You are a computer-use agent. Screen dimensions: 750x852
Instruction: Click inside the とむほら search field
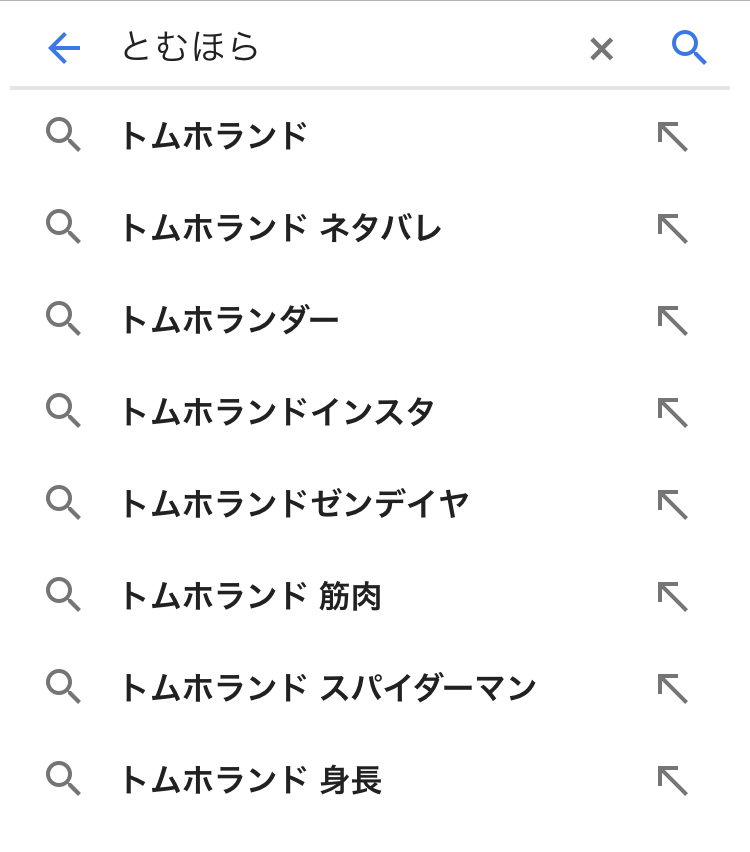point(340,48)
